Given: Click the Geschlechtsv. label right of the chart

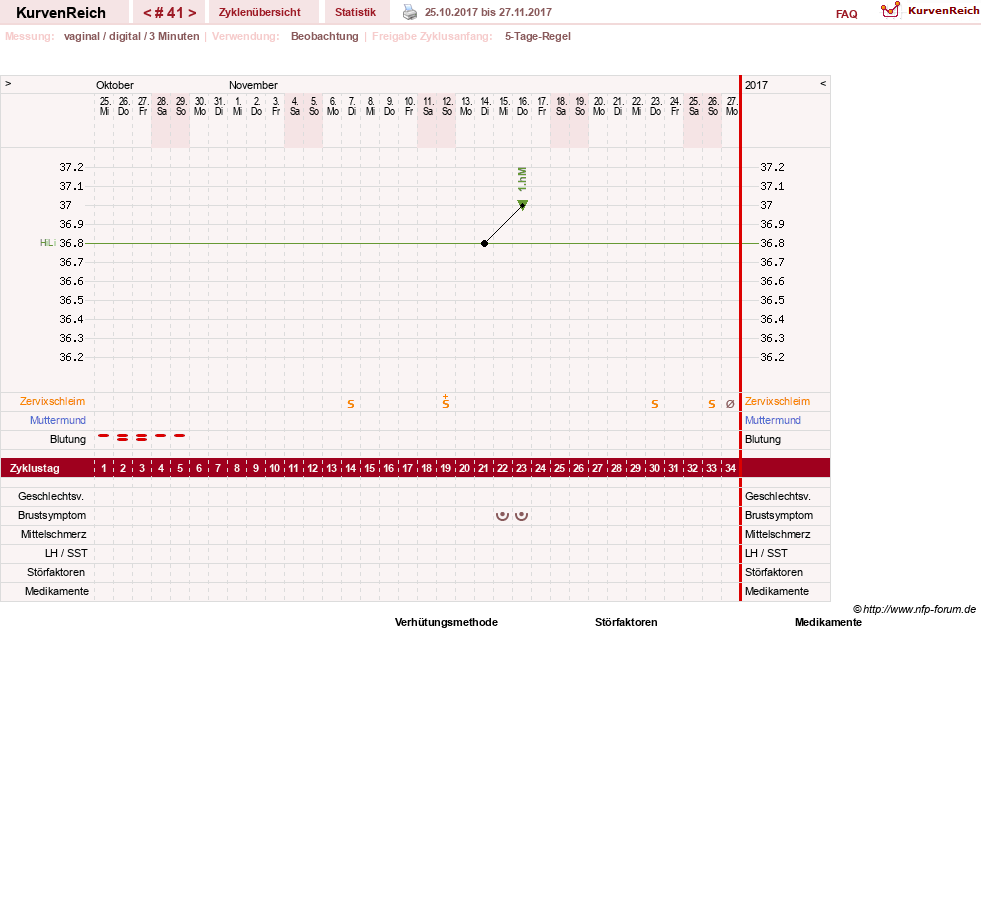Looking at the screenshot, I should click(x=778, y=497).
